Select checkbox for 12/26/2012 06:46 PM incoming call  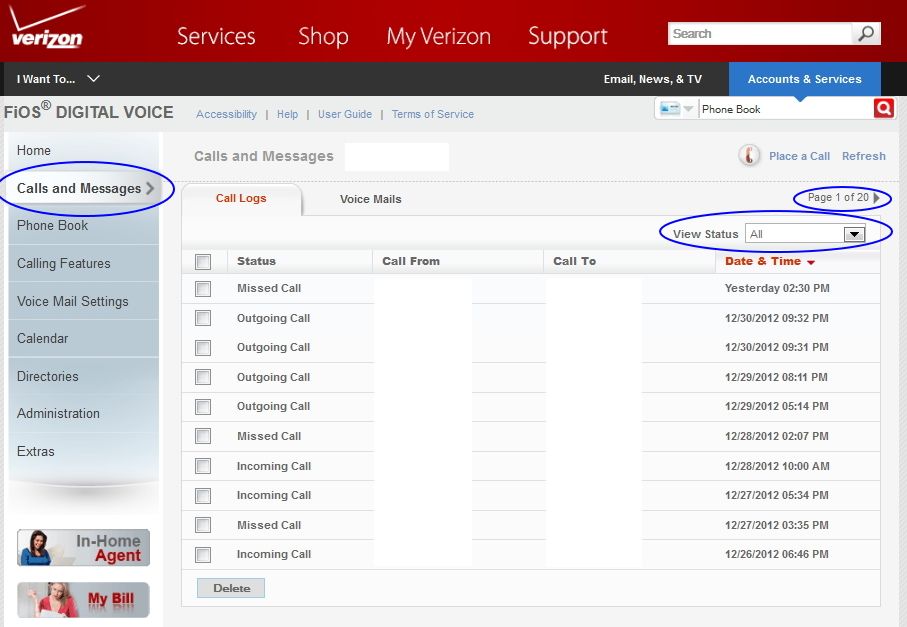pos(204,555)
